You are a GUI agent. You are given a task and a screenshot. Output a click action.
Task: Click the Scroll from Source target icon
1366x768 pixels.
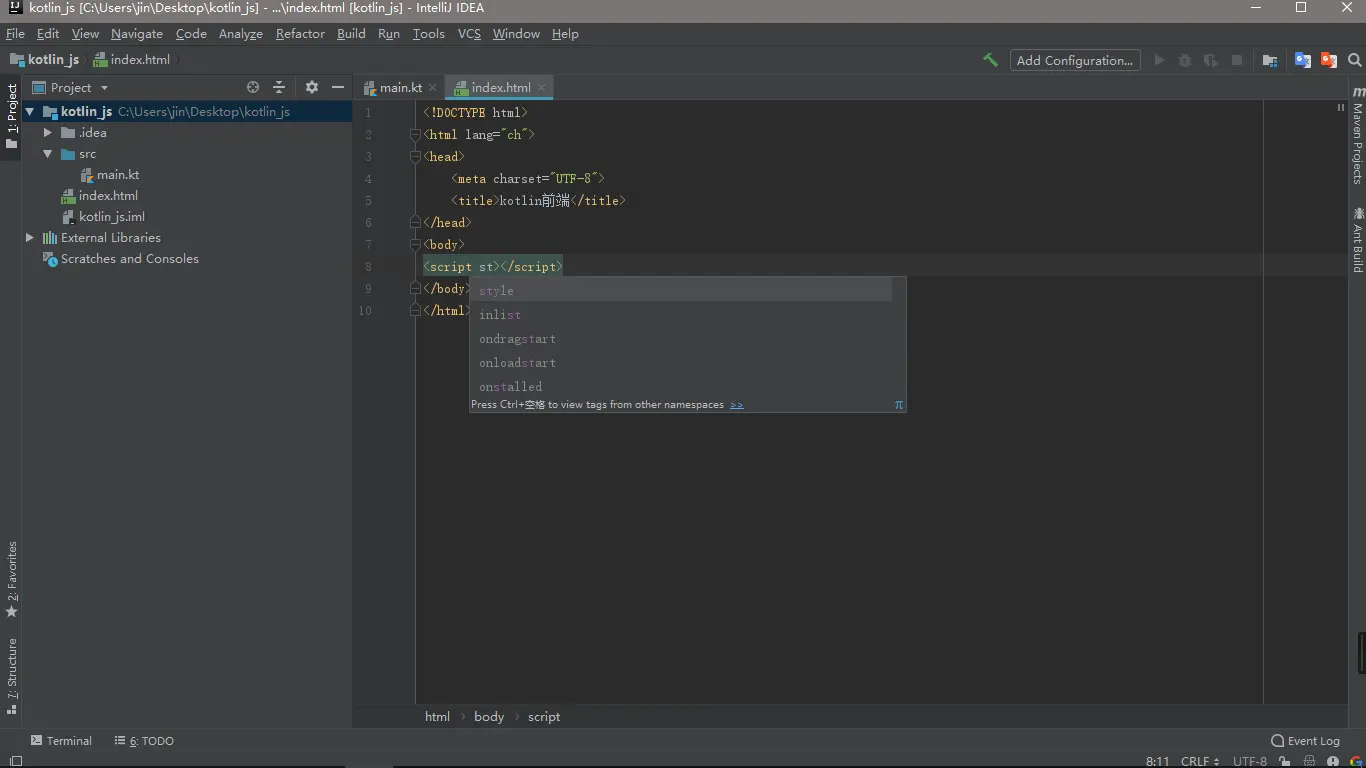coord(253,87)
